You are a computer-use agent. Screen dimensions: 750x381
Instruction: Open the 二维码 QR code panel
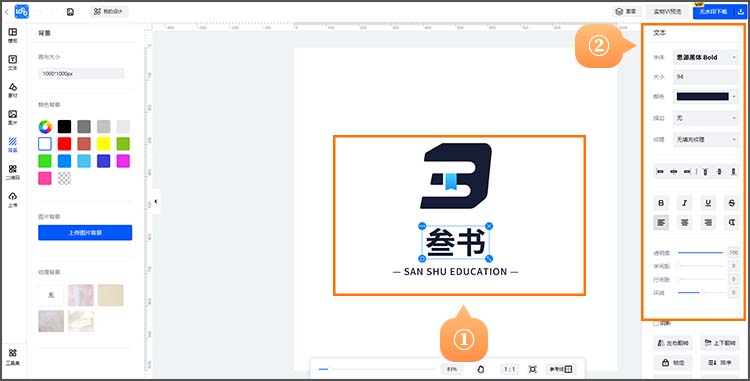coord(13,172)
